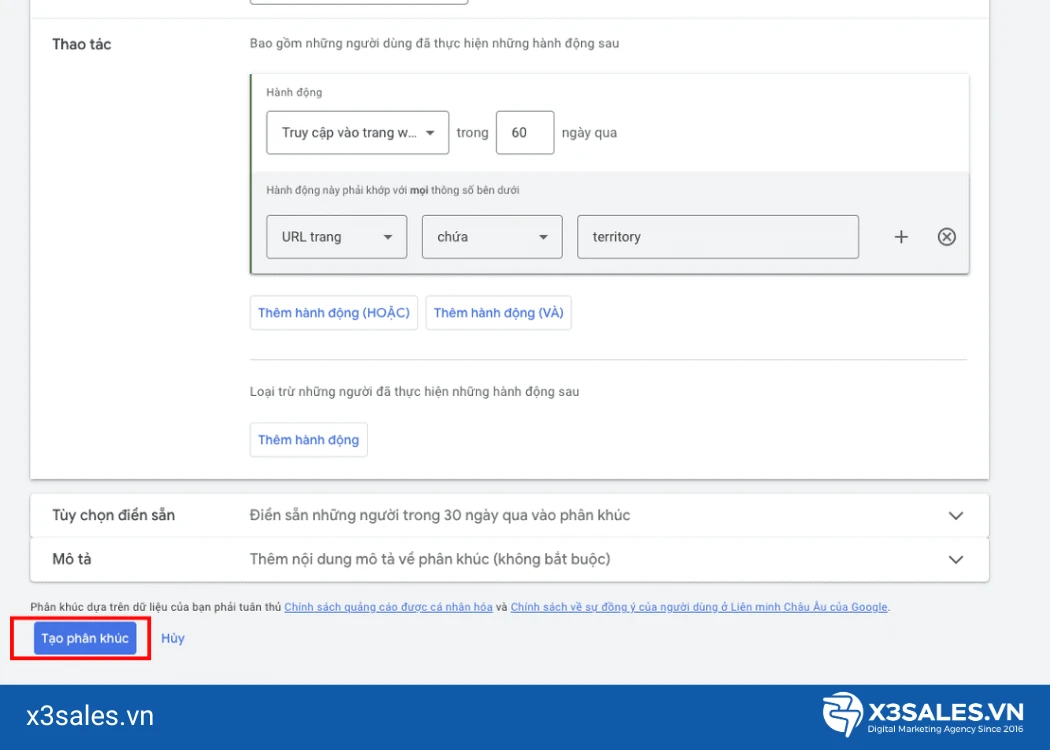Click 'Loại trừ những người đã thực hiện' text
The image size is (1050, 750).
415,392
